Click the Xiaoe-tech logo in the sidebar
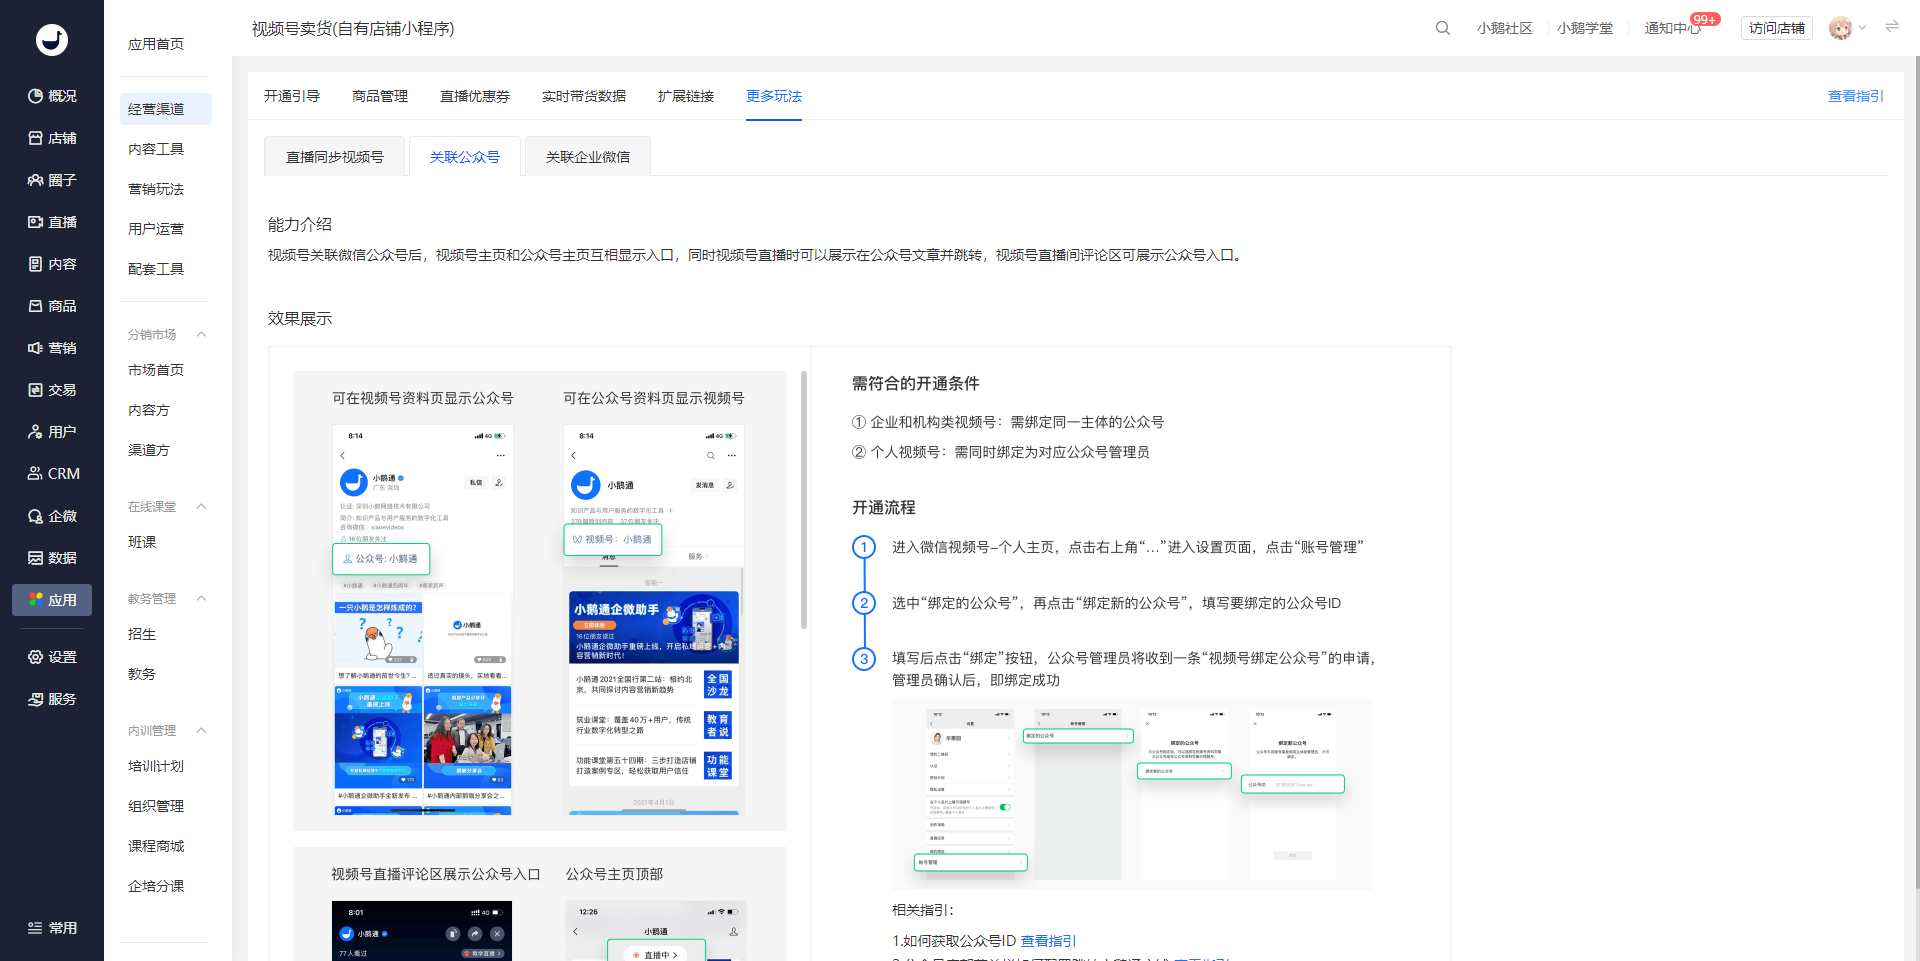The image size is (1920, 961). tap(52, 40)
